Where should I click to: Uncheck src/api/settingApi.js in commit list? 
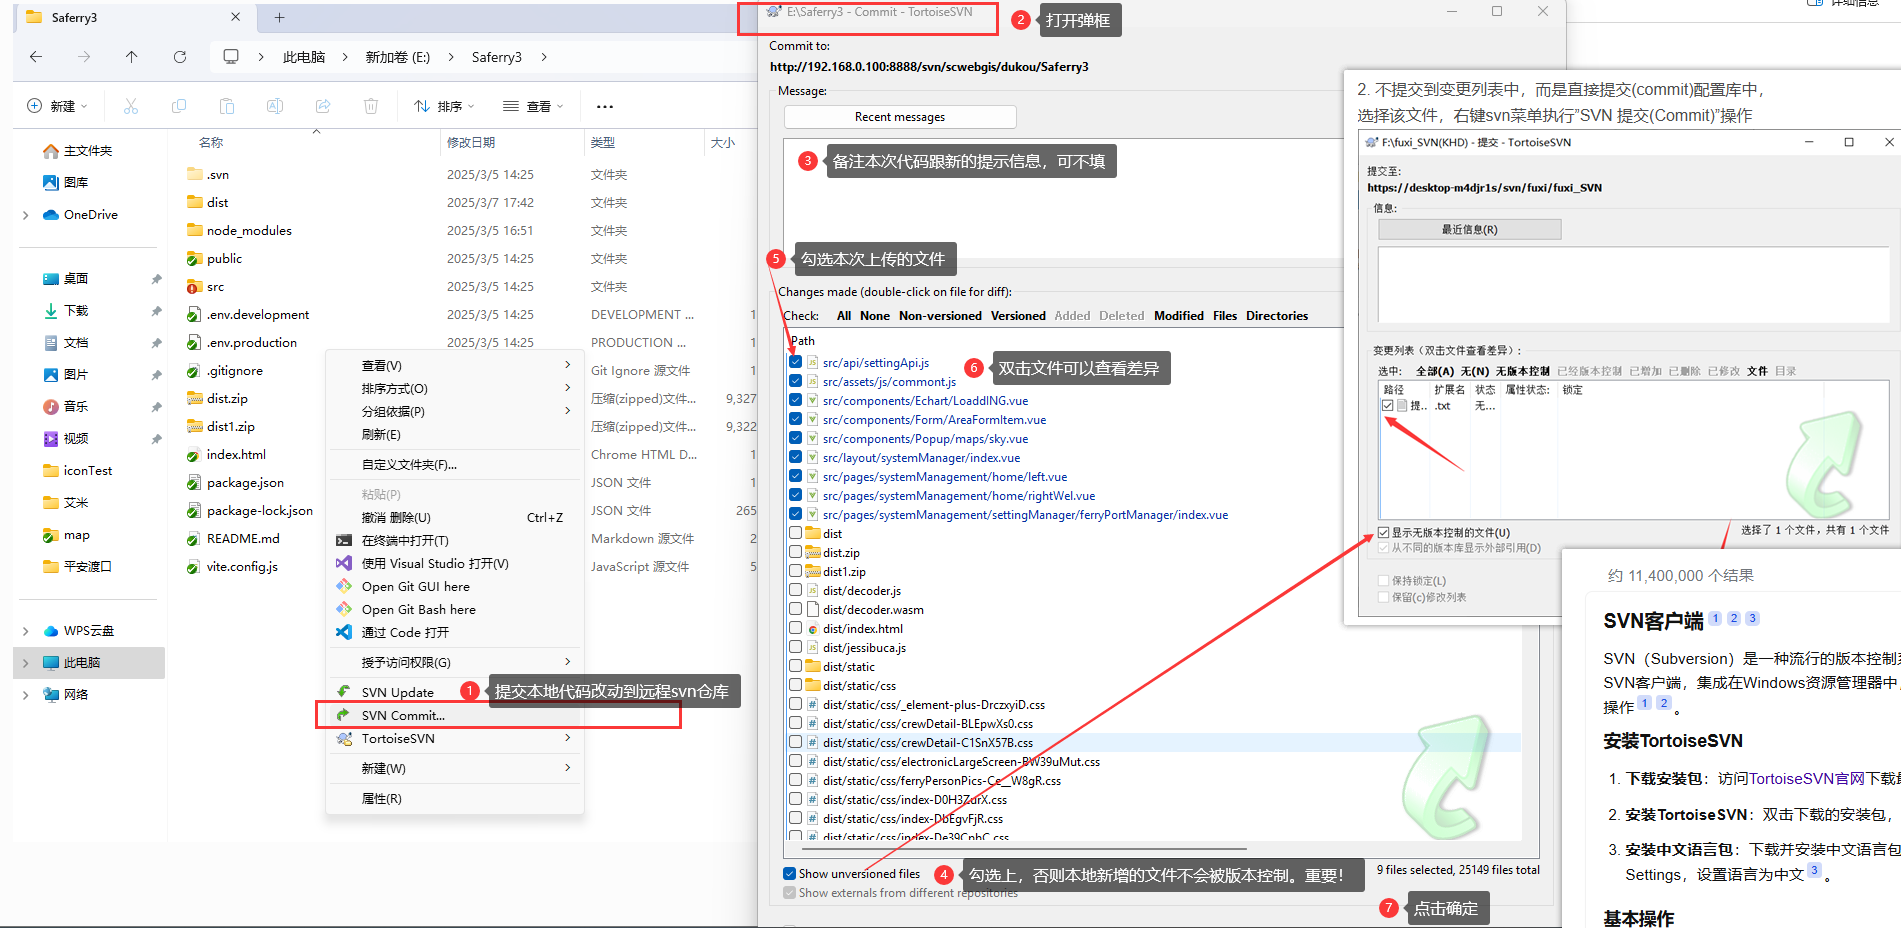click(796, 363)
